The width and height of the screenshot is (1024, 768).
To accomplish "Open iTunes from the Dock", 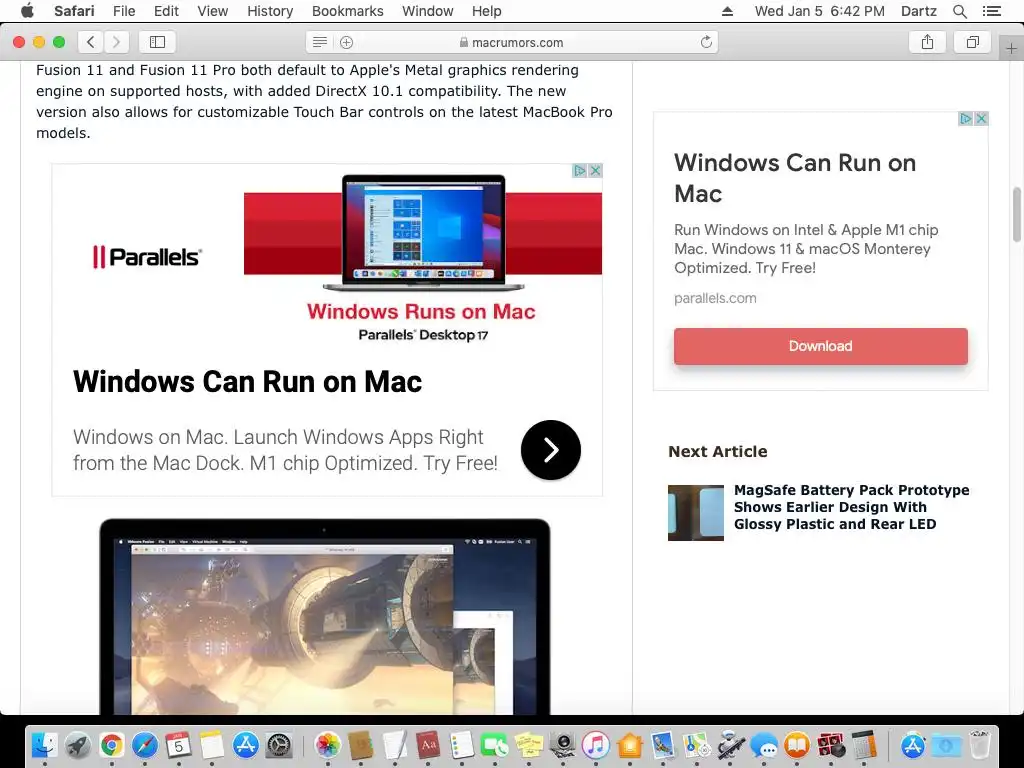I will pos(596,745).
